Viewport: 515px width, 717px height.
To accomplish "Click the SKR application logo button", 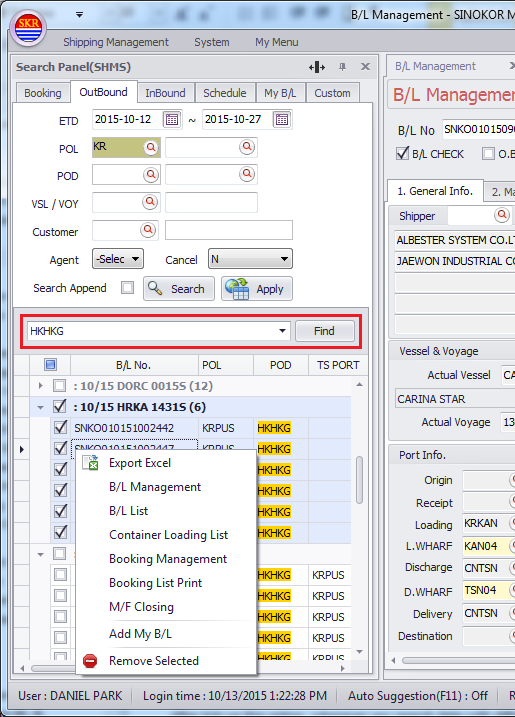I will pos(28,28).
